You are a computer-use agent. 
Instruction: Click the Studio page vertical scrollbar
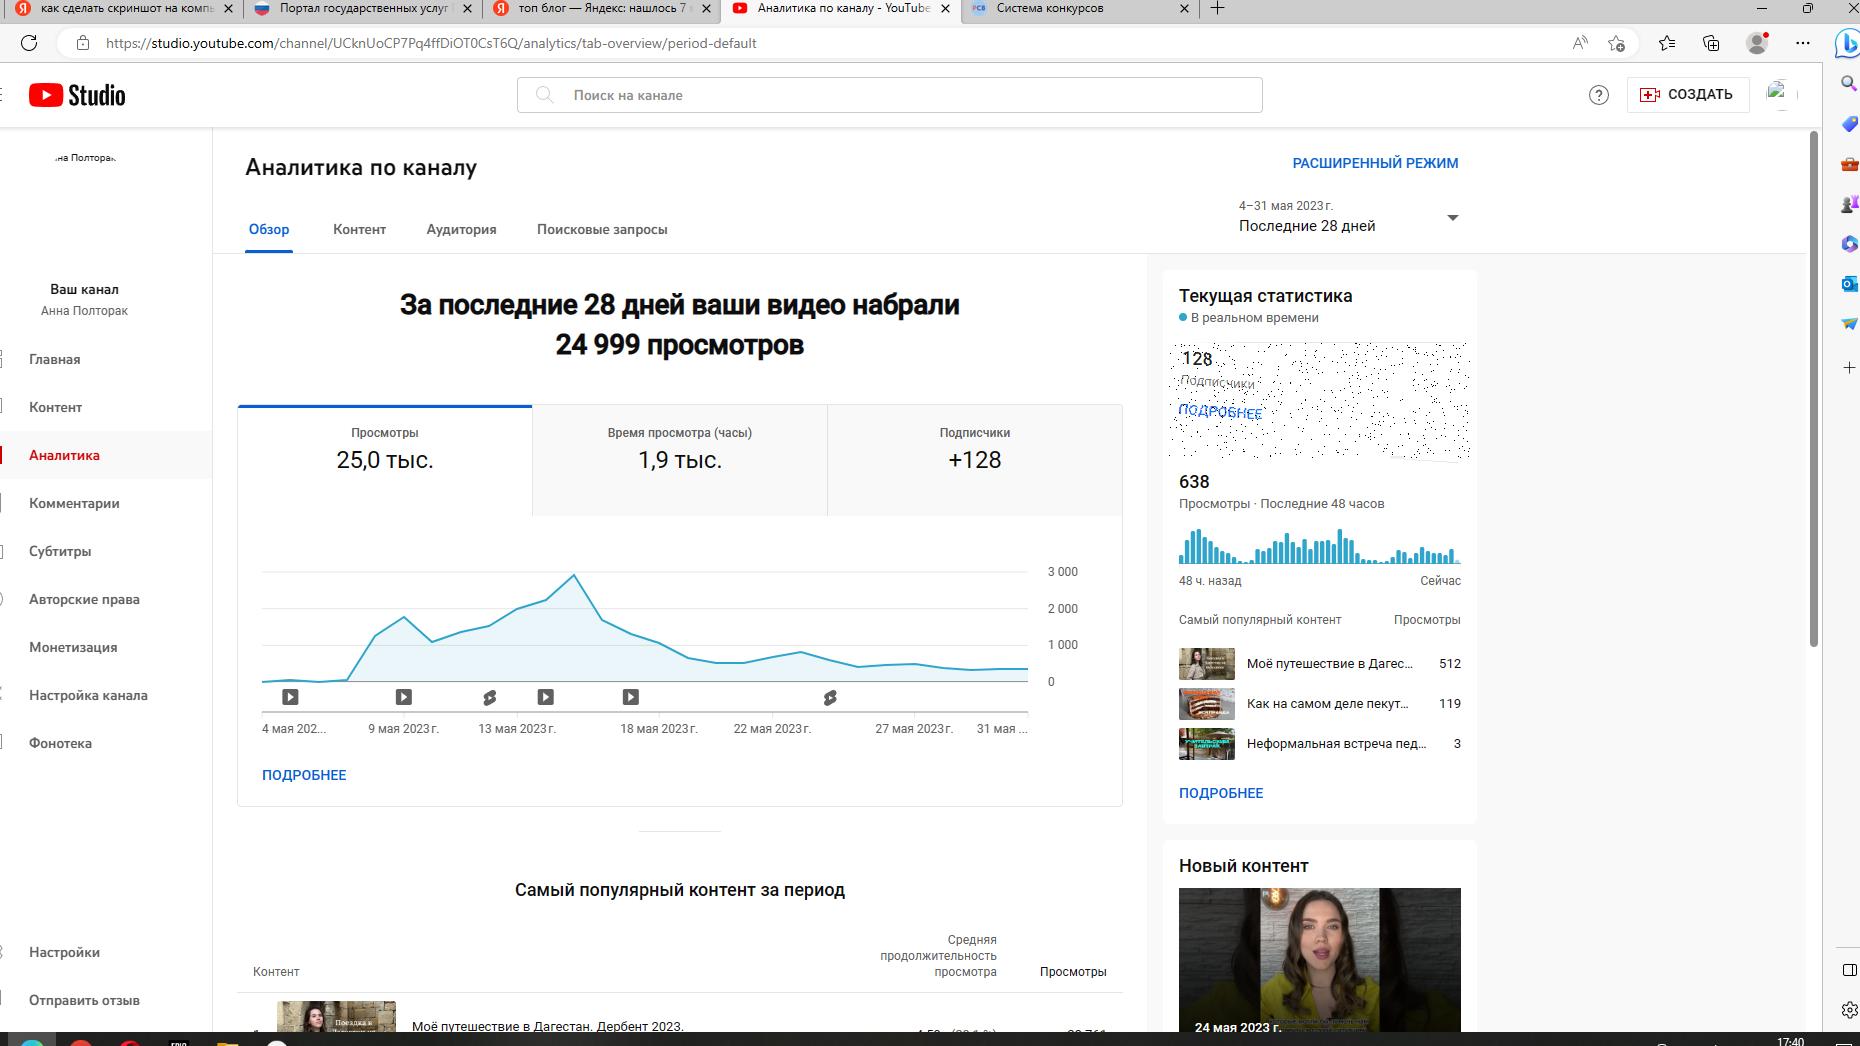click(x=1813, y=390)
